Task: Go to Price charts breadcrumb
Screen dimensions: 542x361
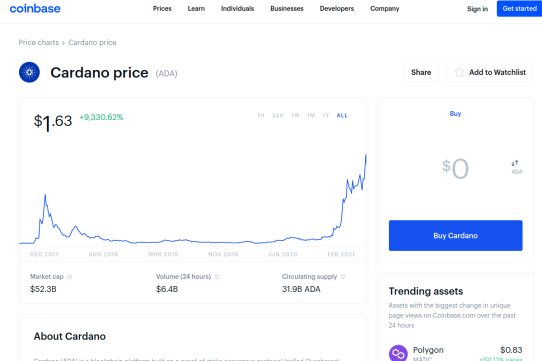Action: 39,43
